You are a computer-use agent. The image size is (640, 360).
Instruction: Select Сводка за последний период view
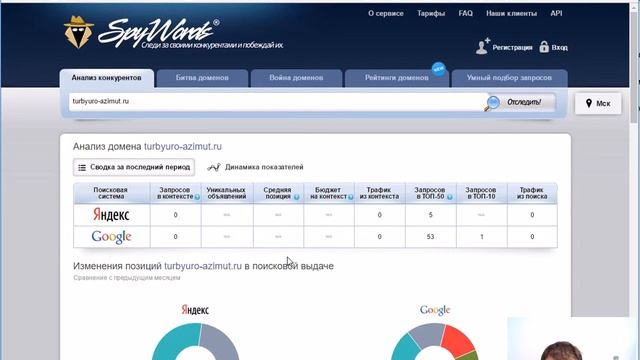click(134, 167)
